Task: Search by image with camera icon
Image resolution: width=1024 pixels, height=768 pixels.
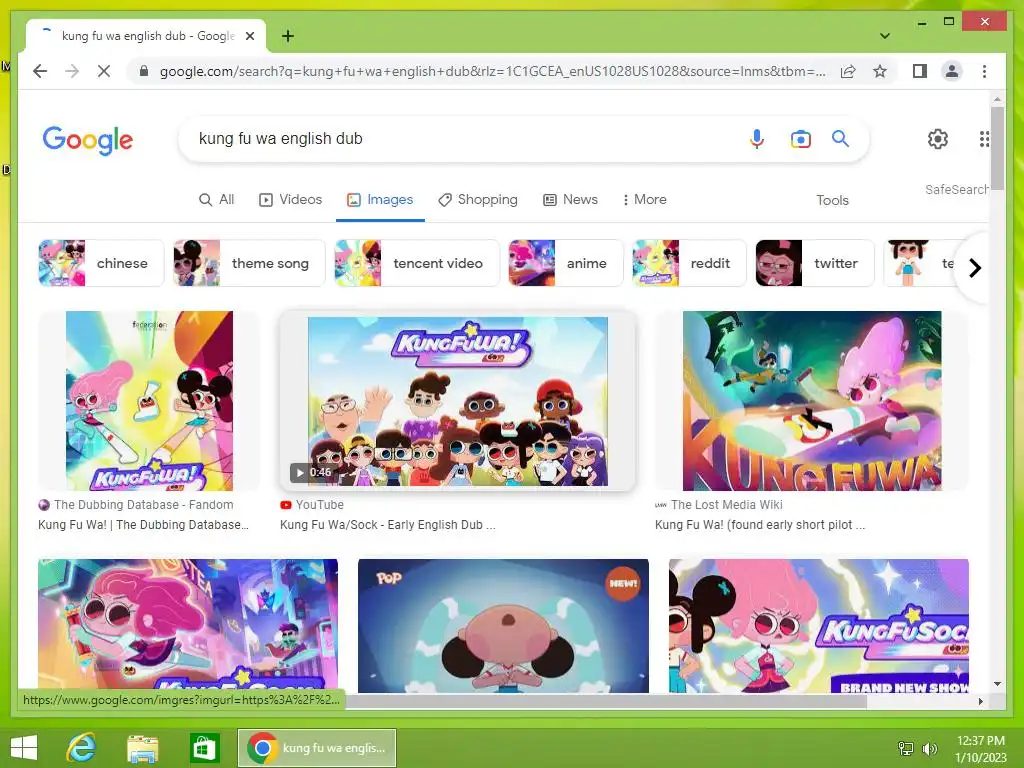Action: [x=801, y=138]
